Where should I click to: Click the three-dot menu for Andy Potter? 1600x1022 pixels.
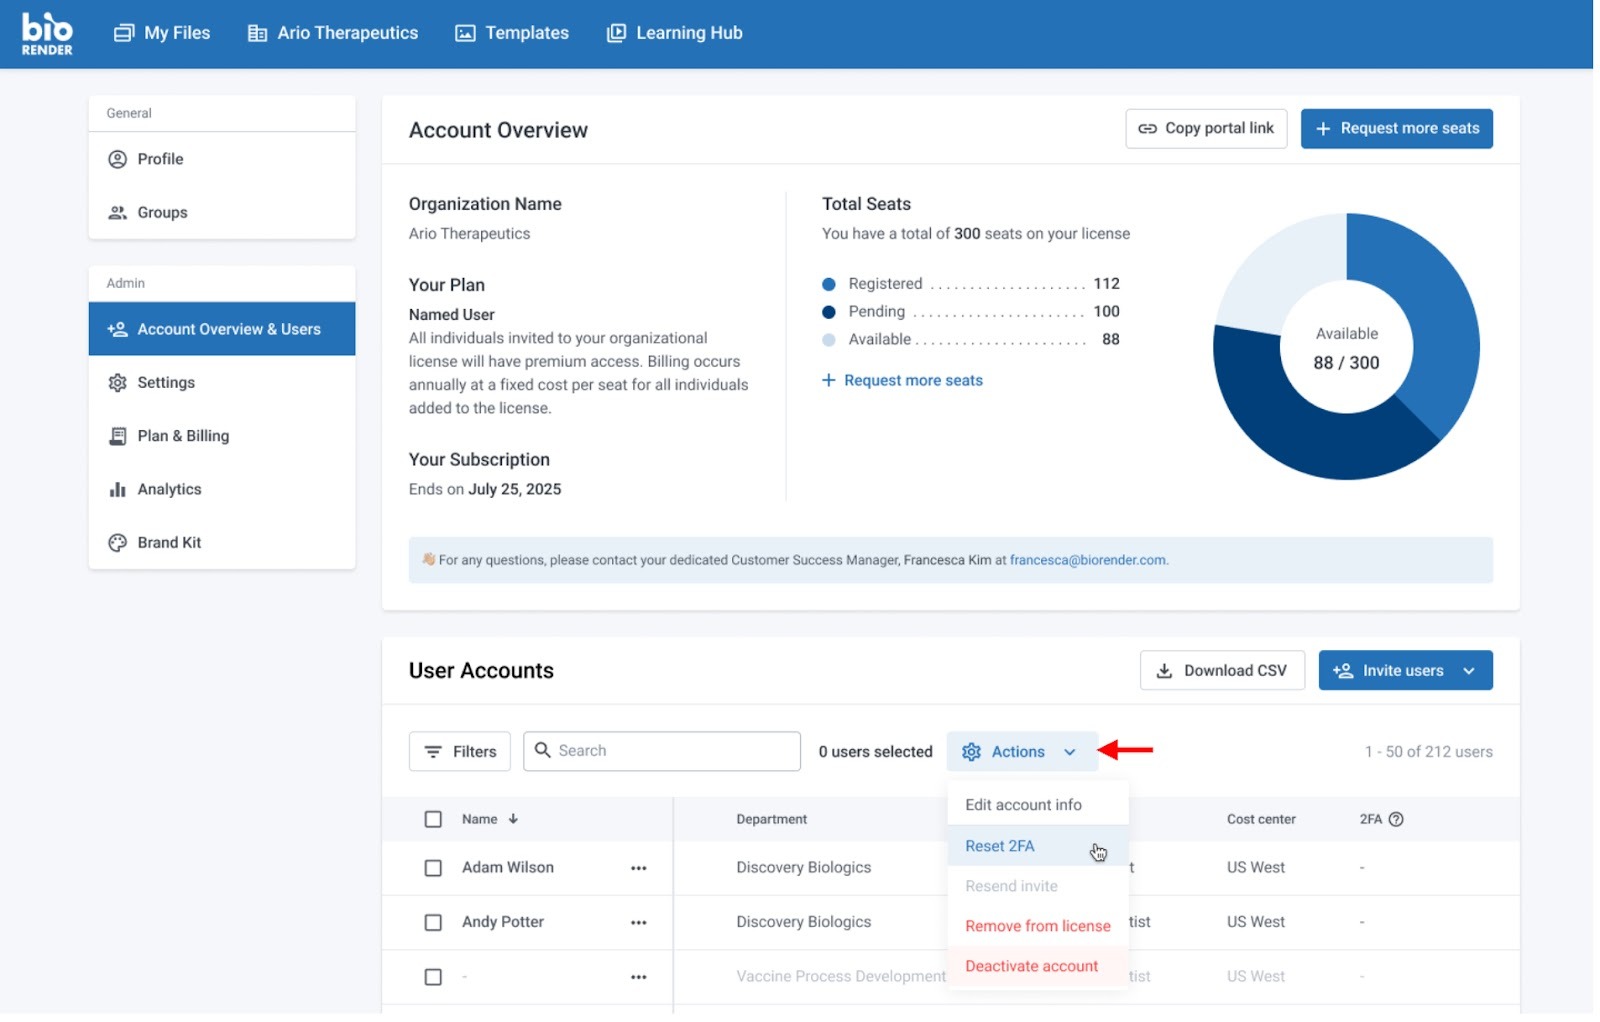(638, 922)
